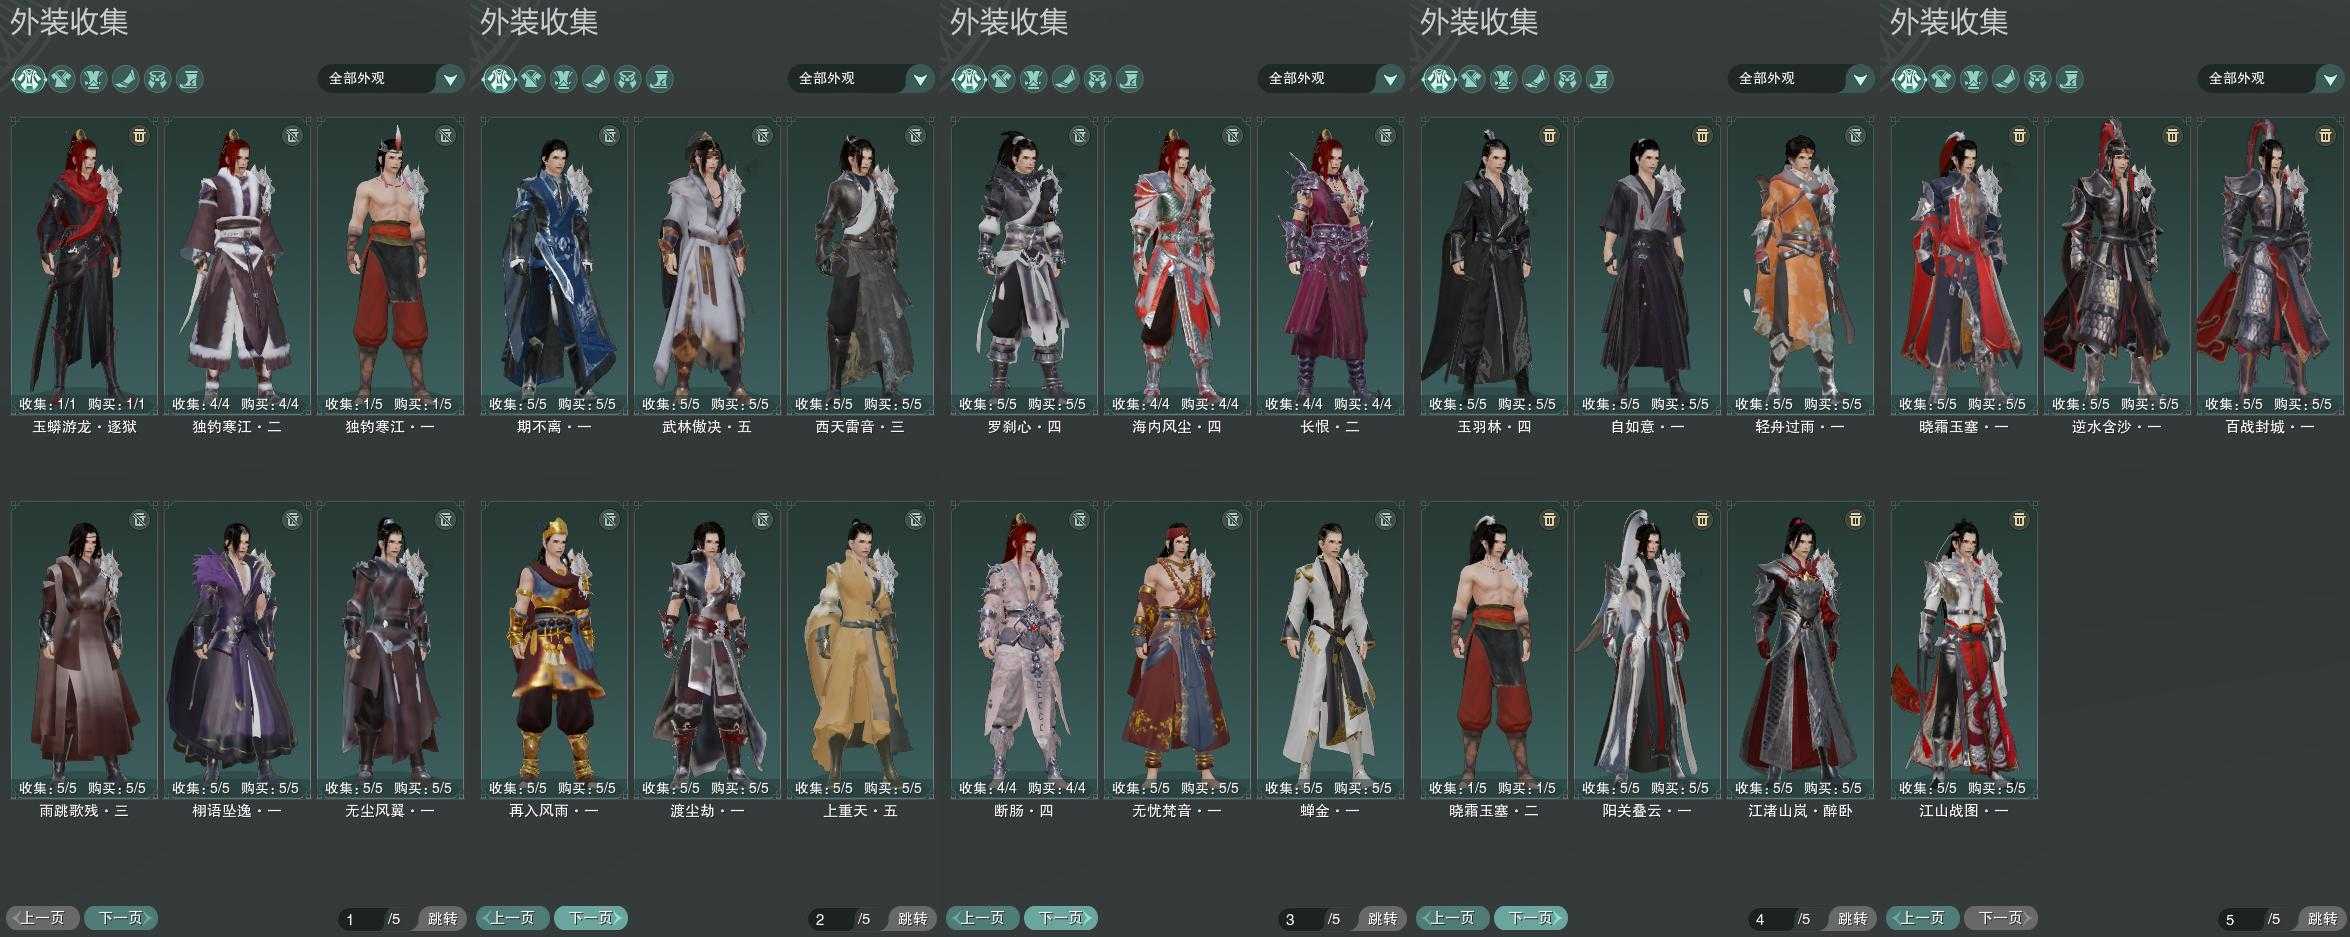Click trash icon on 百战封城·一 outfit card

(2325, 135)
